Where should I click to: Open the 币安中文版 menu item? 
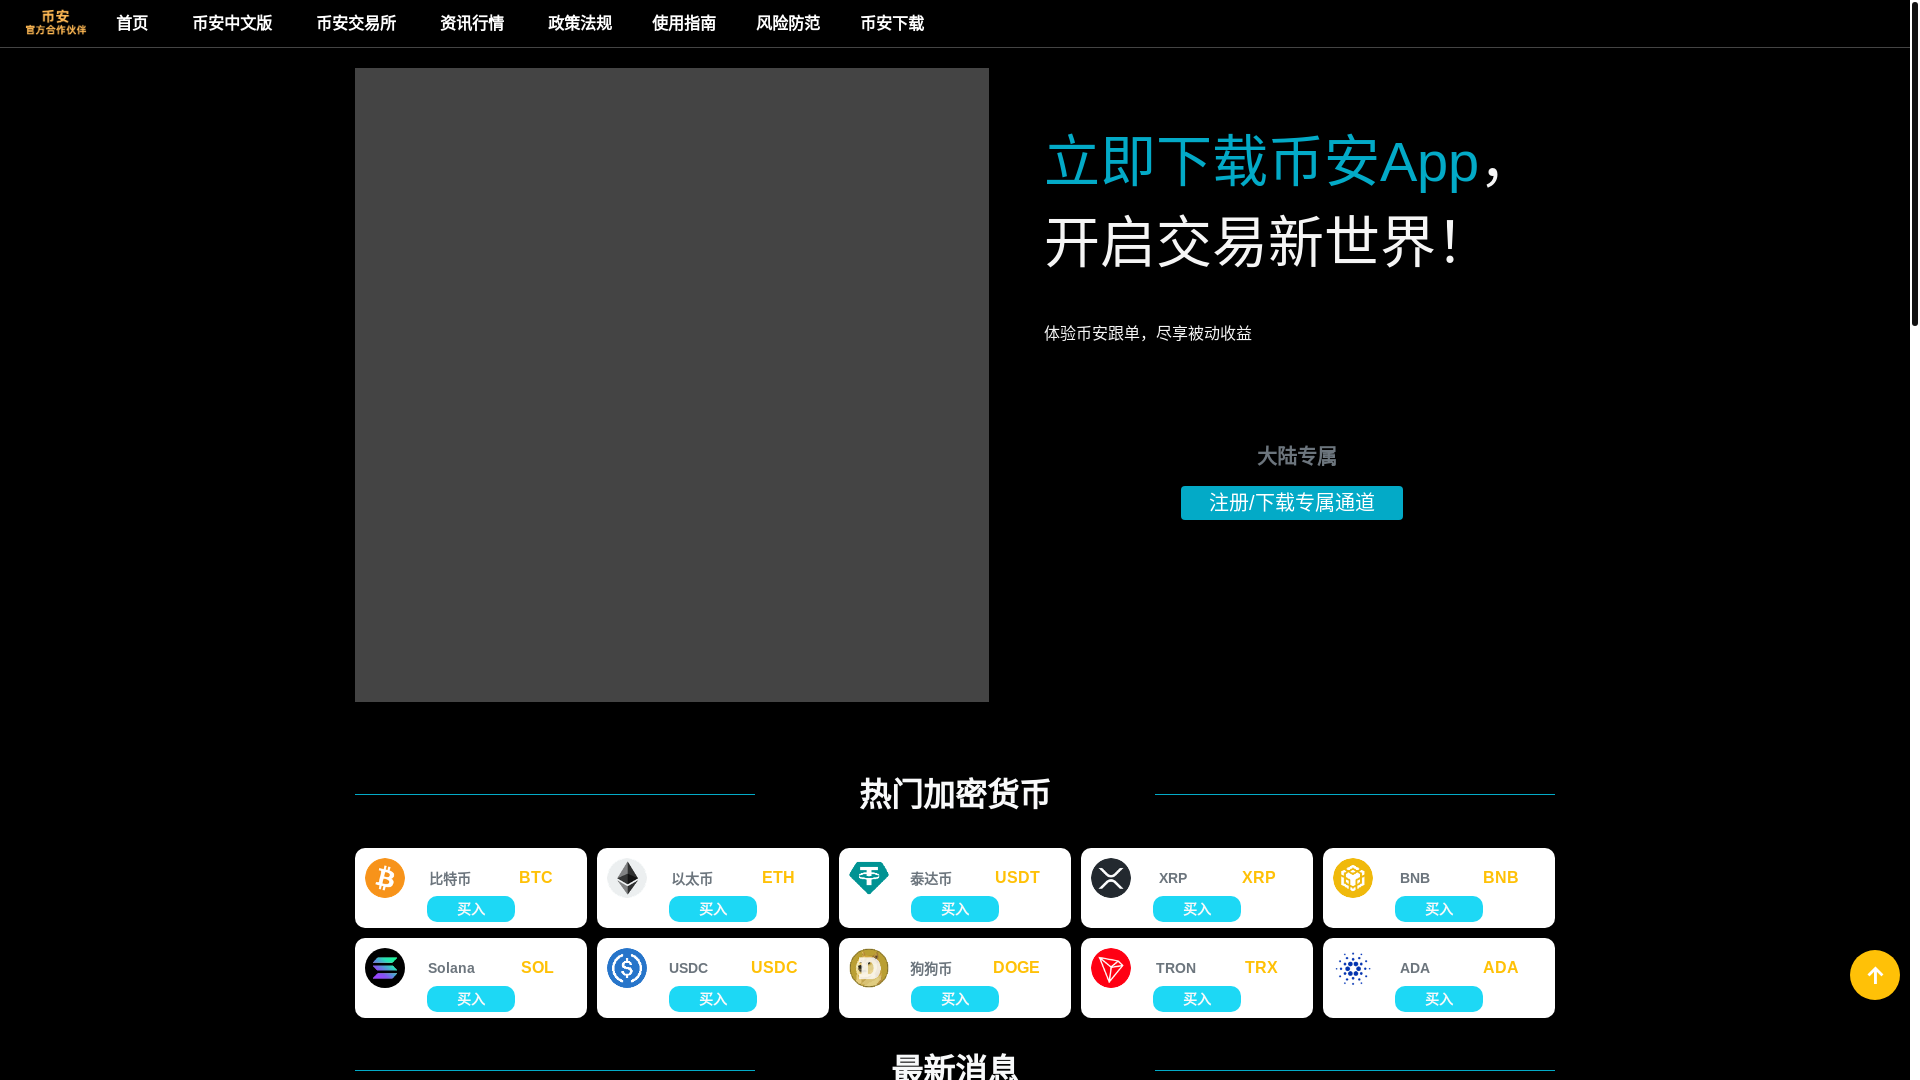tap(232, 23)
